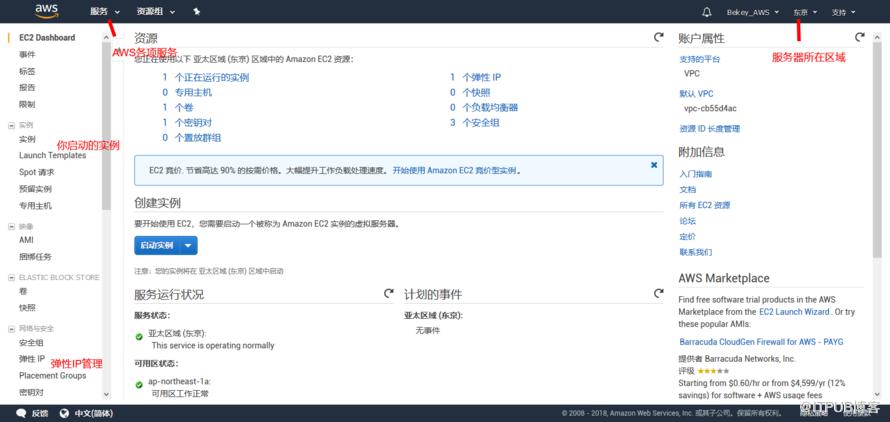Image resolution: width=890 pixels, height=422 pixels.
Task: Open 联系我们 link
Action: (696, 252)
